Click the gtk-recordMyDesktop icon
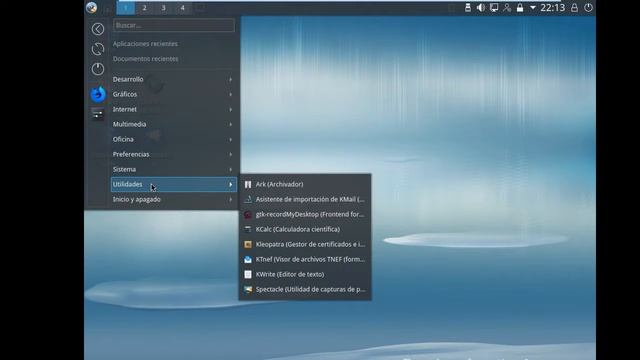The width and height of the screenshot is (640, 360). point(248,214)
